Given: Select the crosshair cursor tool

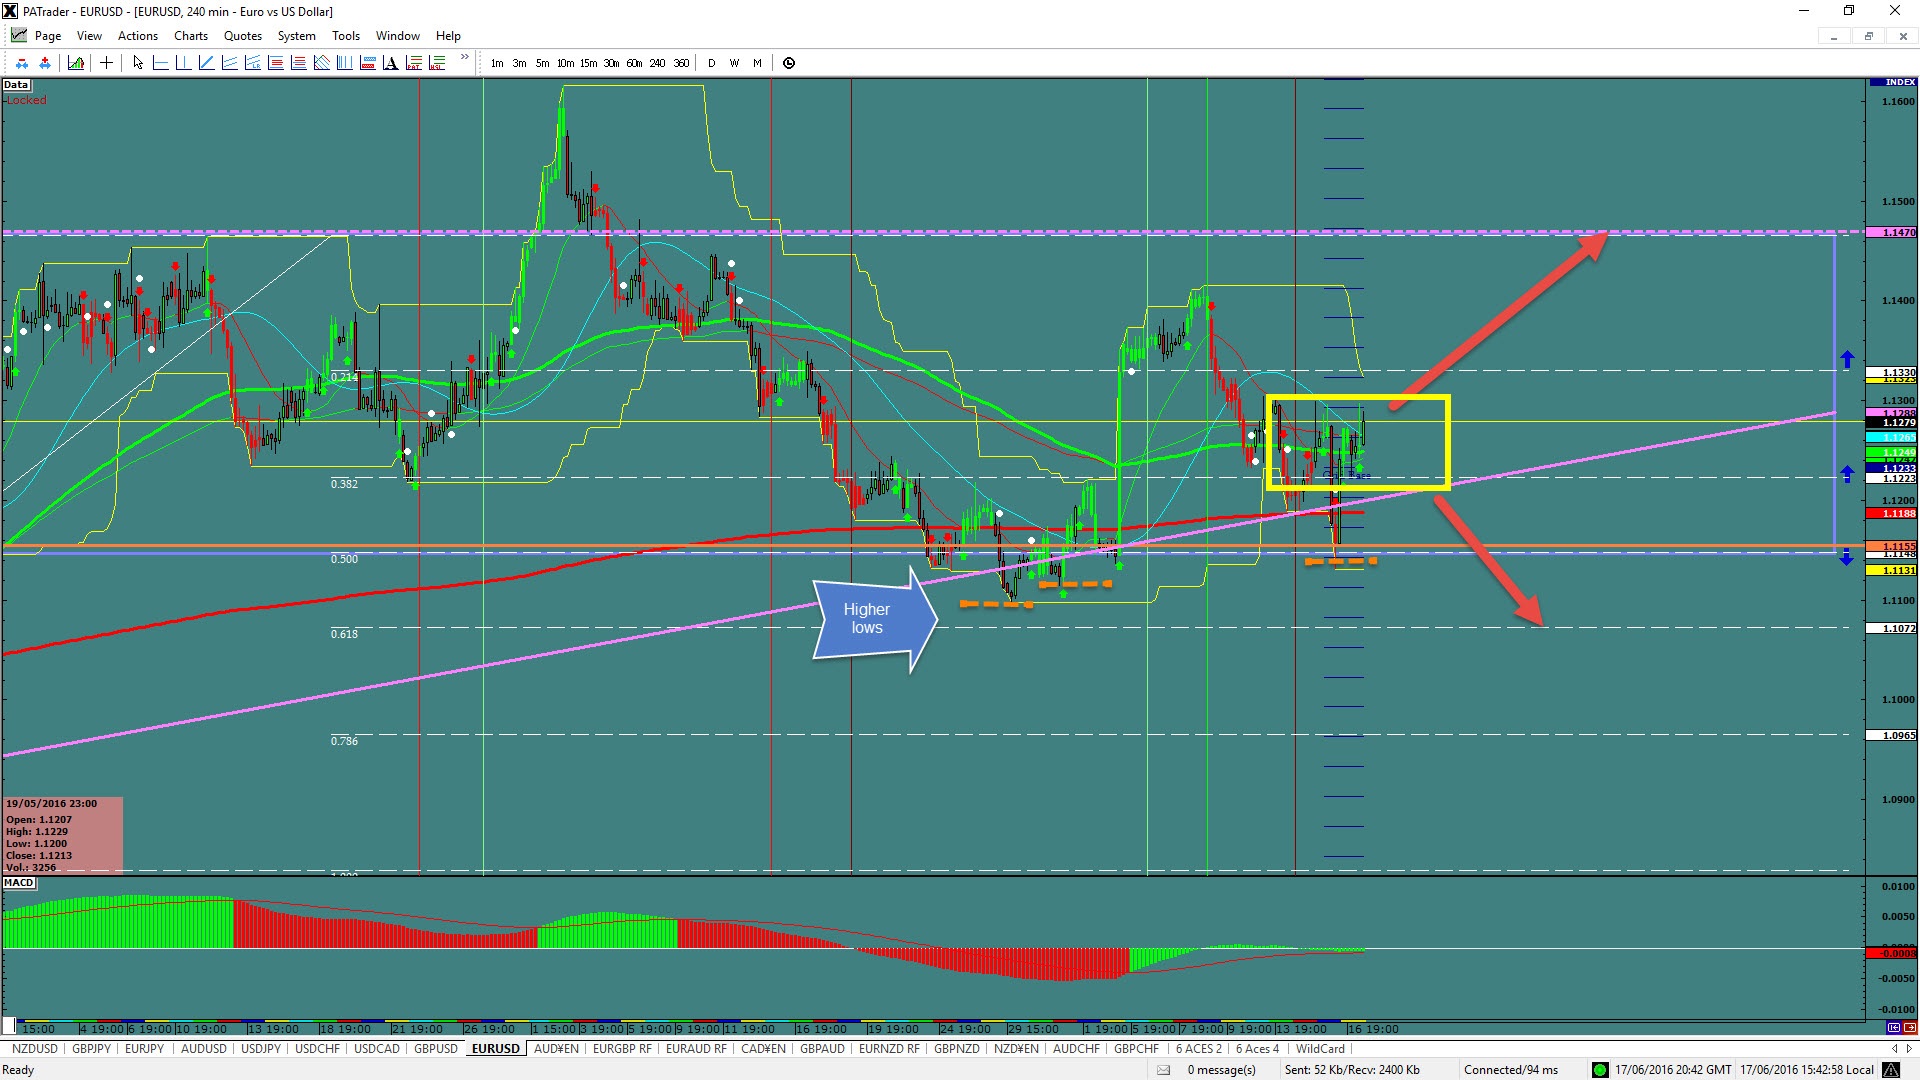Looking at the screenshot, I should (106, 63).
